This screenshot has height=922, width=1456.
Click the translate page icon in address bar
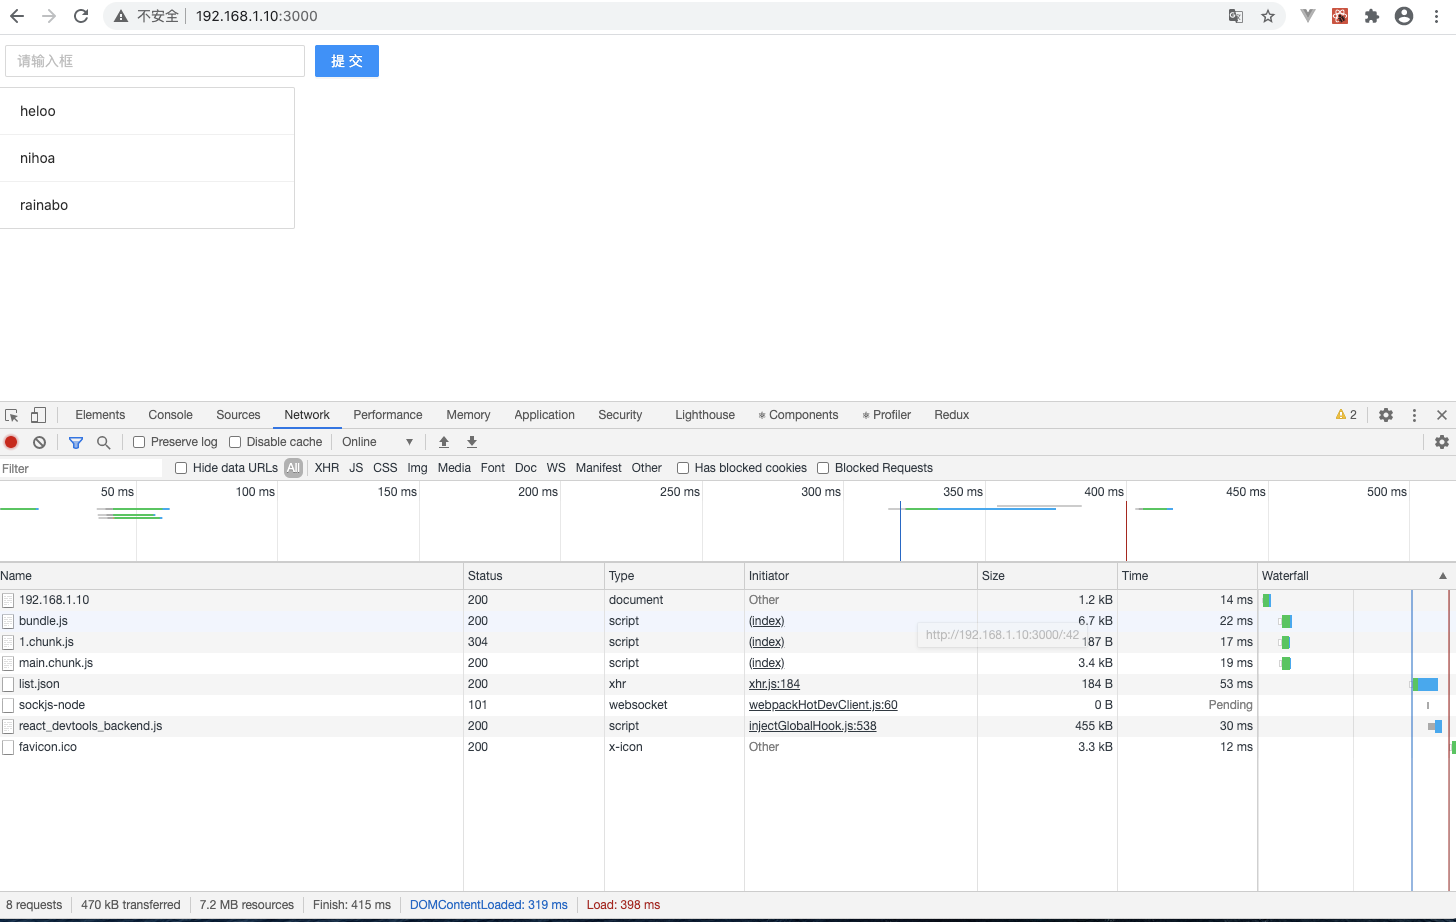pos(1236,16)
